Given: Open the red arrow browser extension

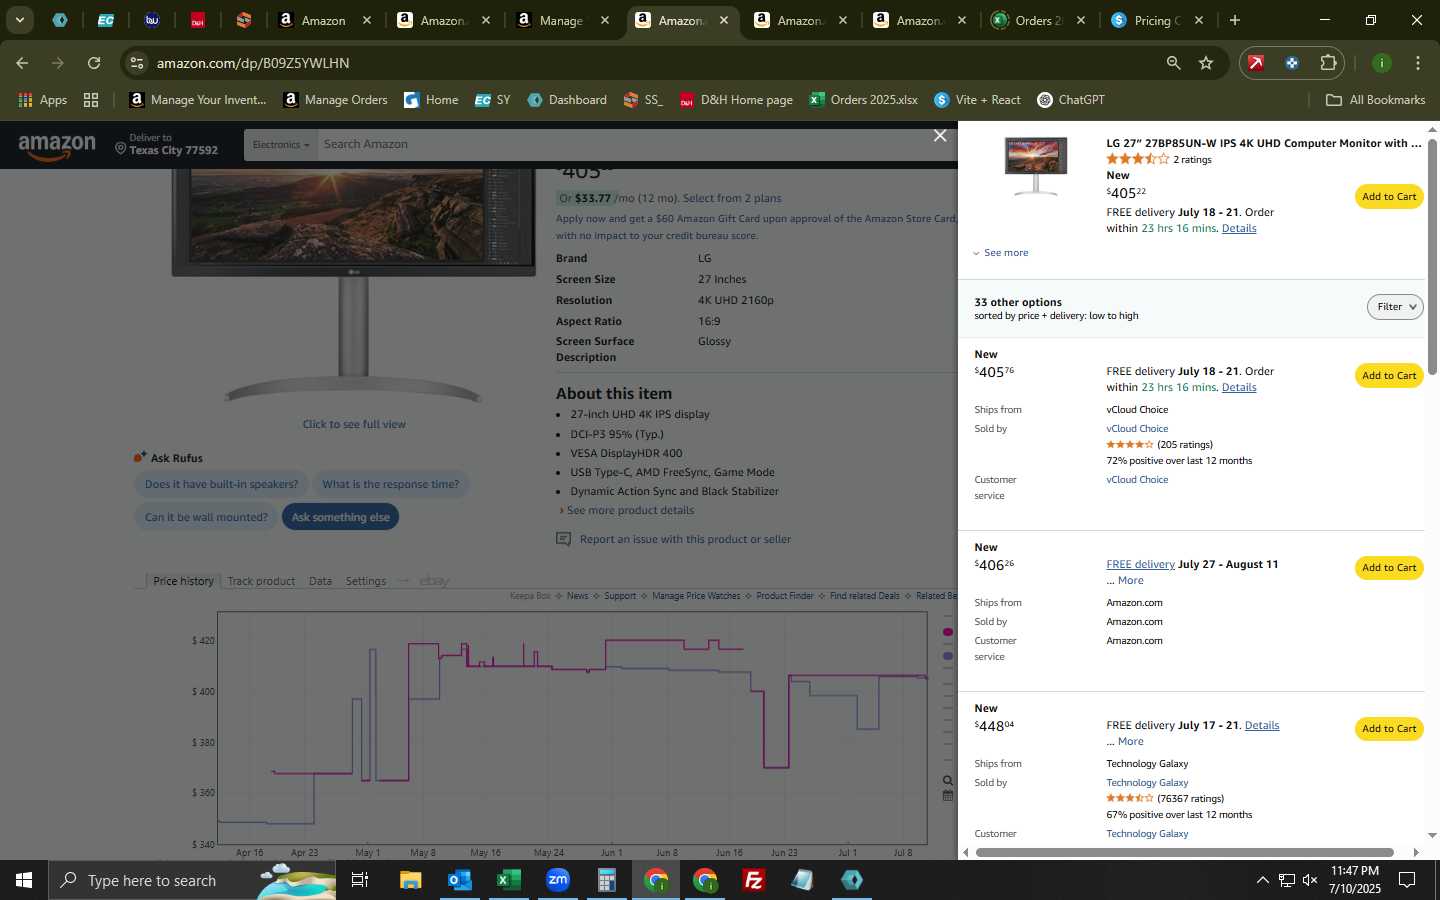Looking at the screenshot, I should pos(1256,63).
